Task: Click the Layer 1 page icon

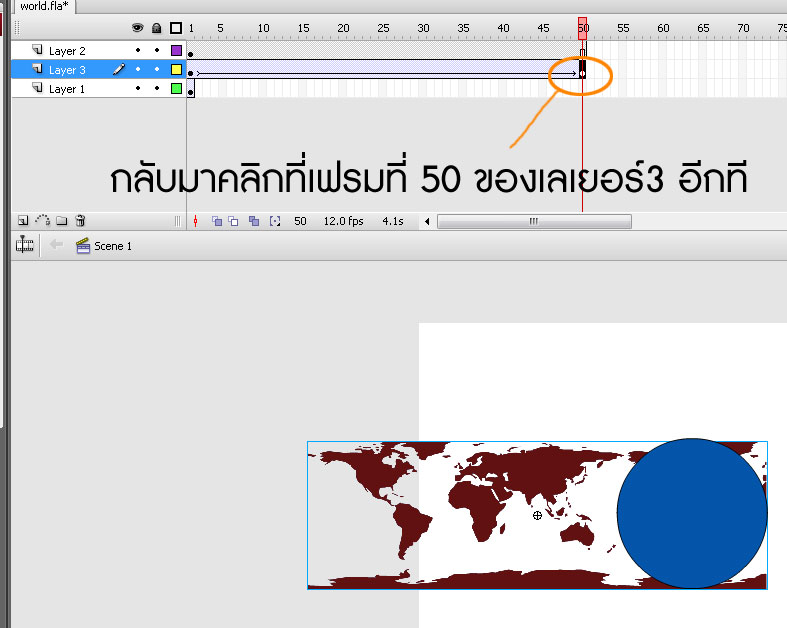Action: tap(37, 87)
